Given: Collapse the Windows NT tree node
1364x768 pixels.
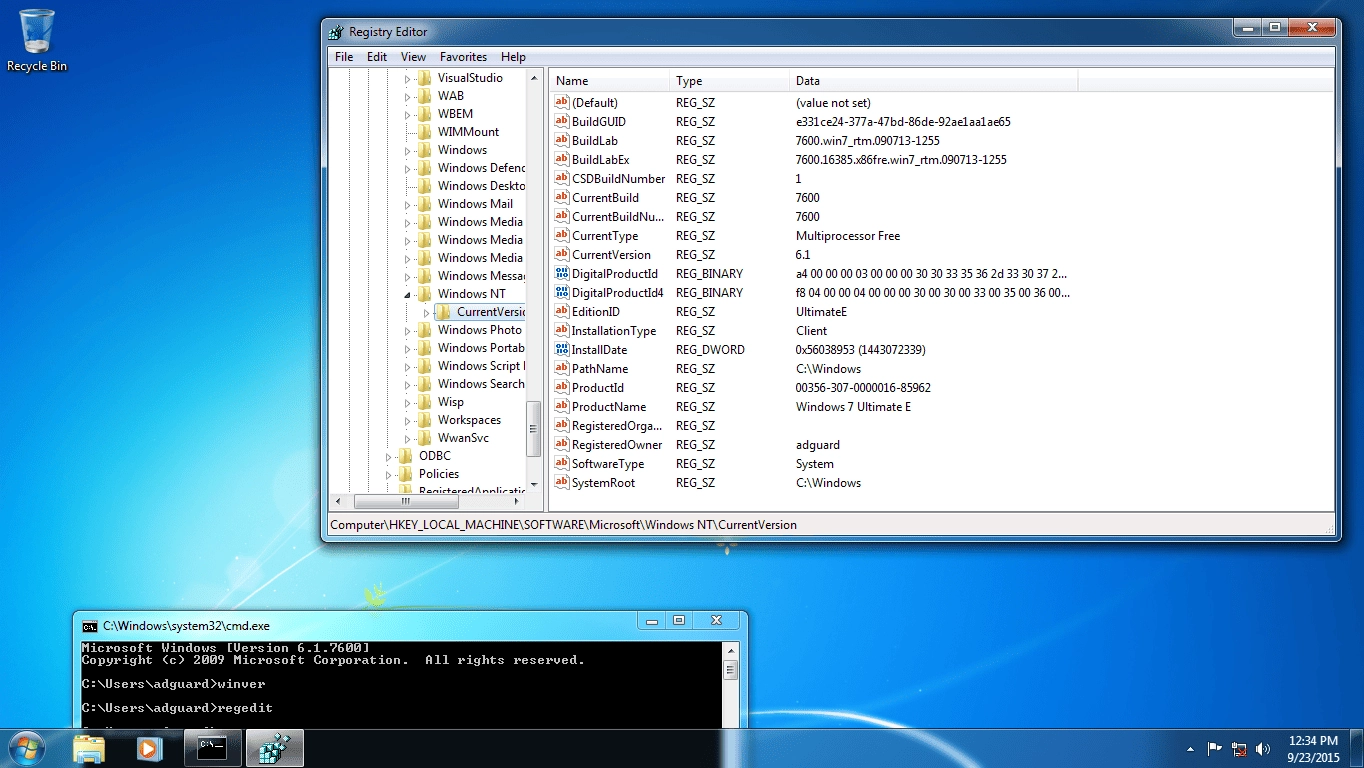Looking at the screenshot, I should [407, 295].
